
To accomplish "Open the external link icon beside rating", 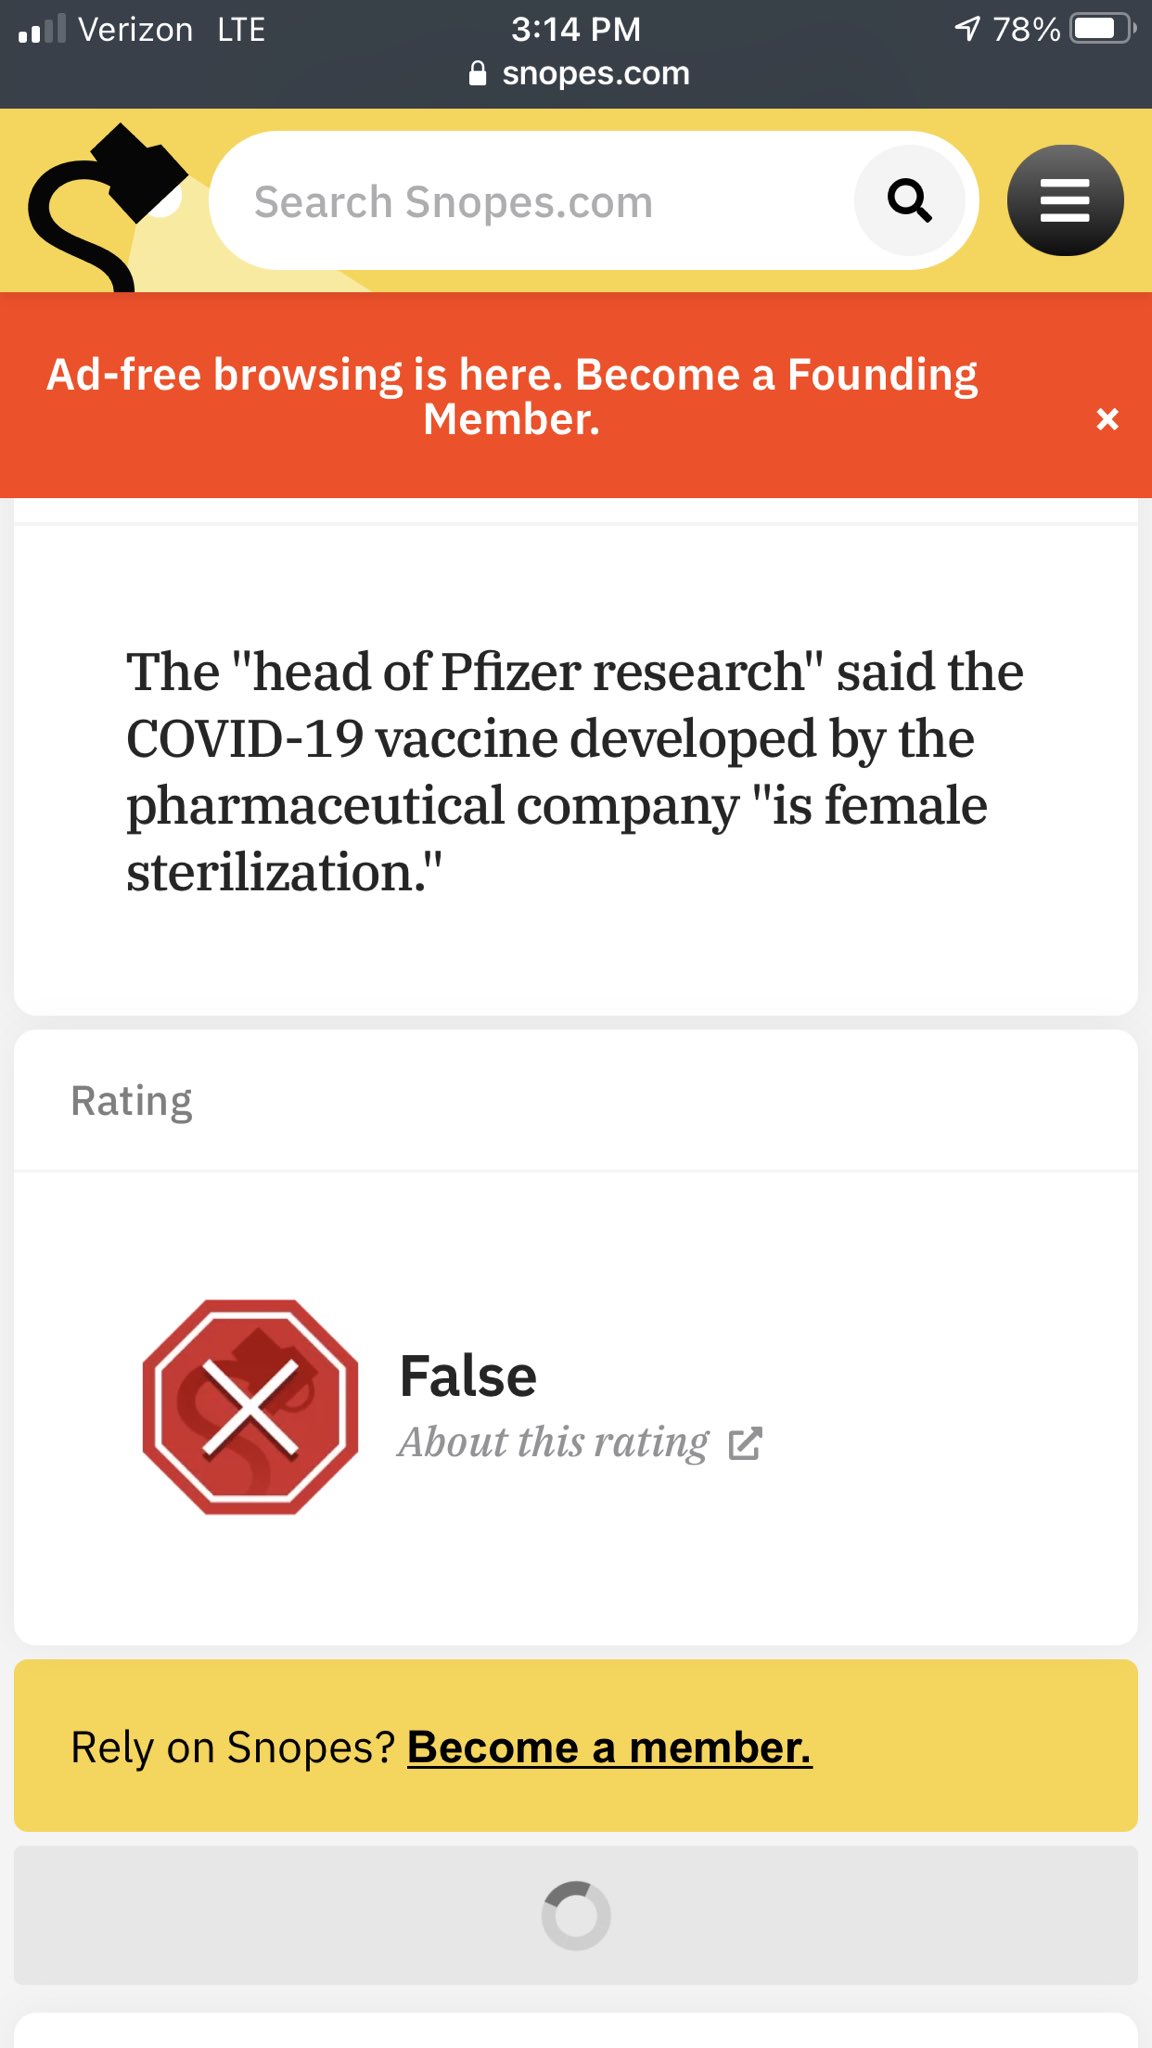I will pos(745,1444).
